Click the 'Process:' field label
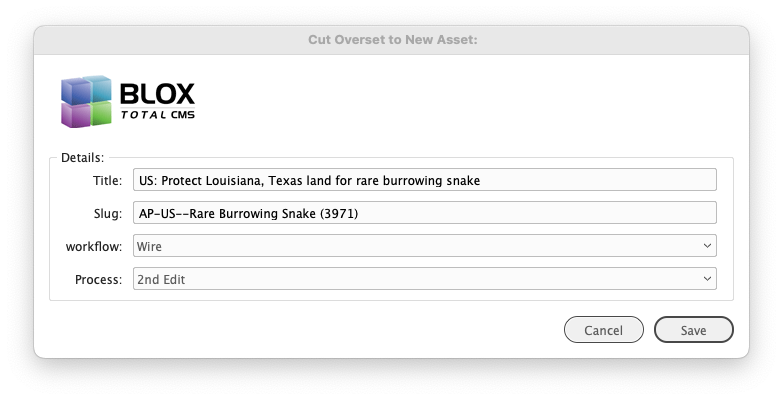 click(98, 280)
